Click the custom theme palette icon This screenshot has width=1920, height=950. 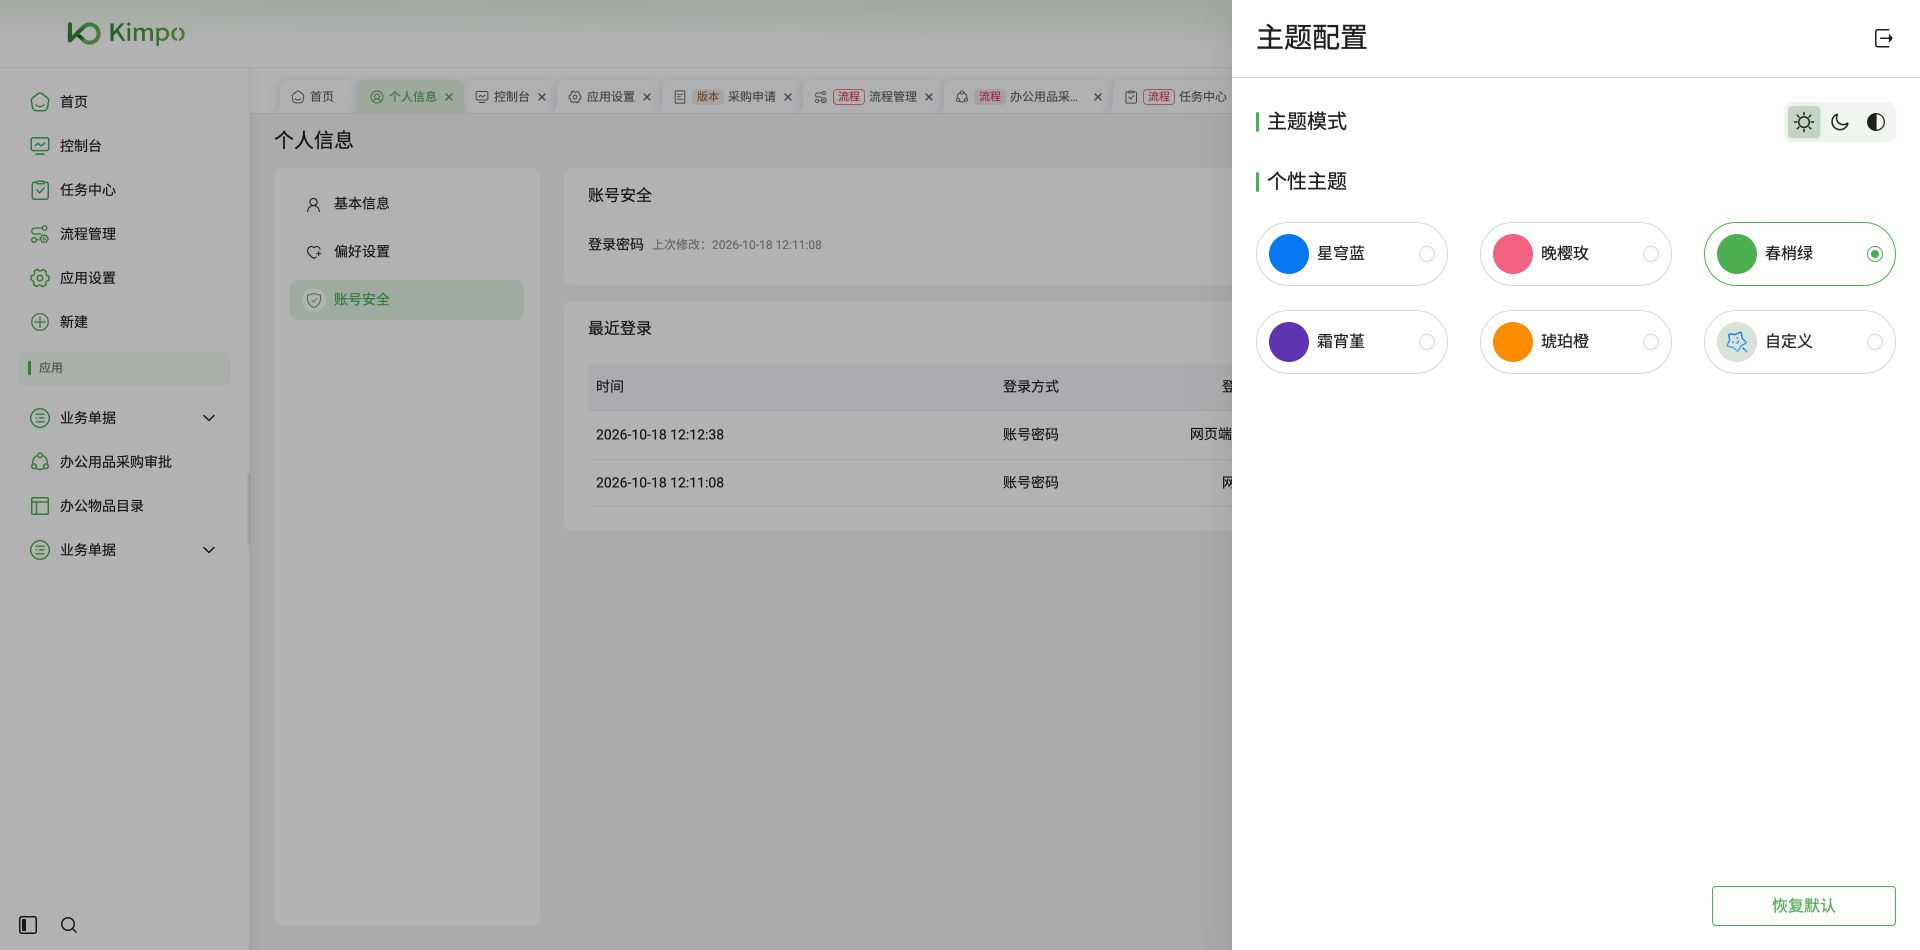1737,342
